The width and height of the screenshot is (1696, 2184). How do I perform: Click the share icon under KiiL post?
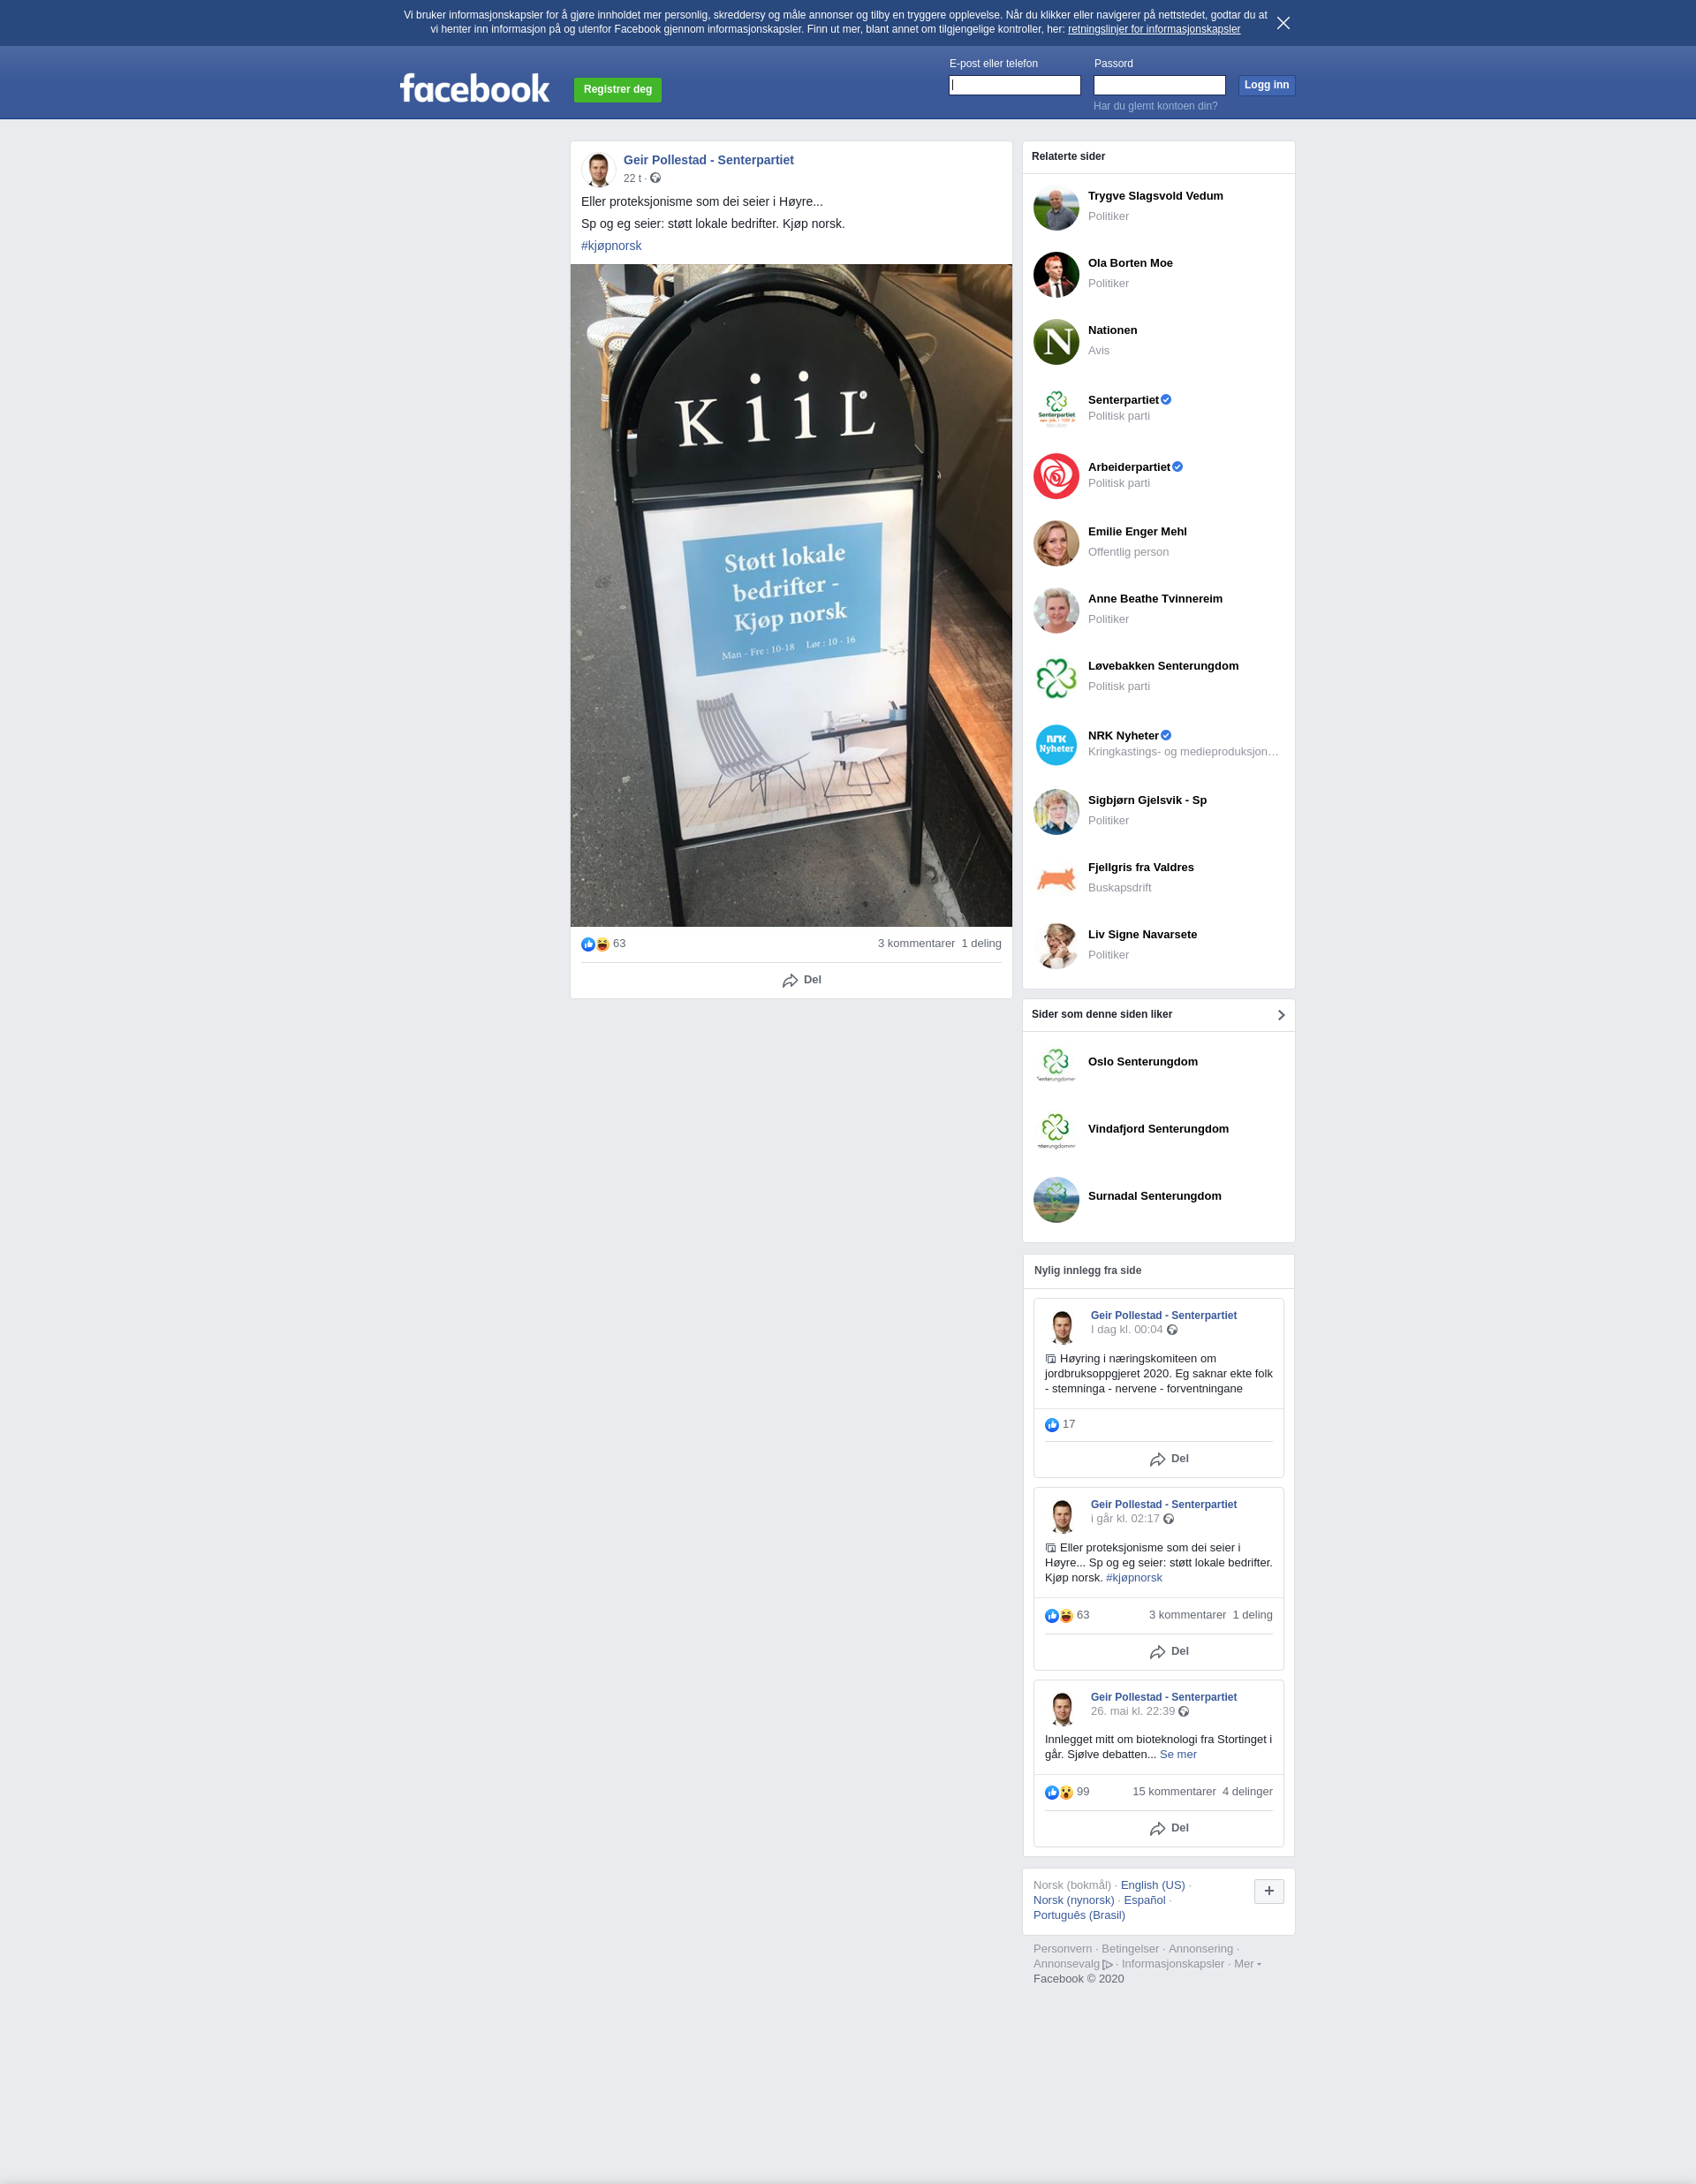coord(790,981)
